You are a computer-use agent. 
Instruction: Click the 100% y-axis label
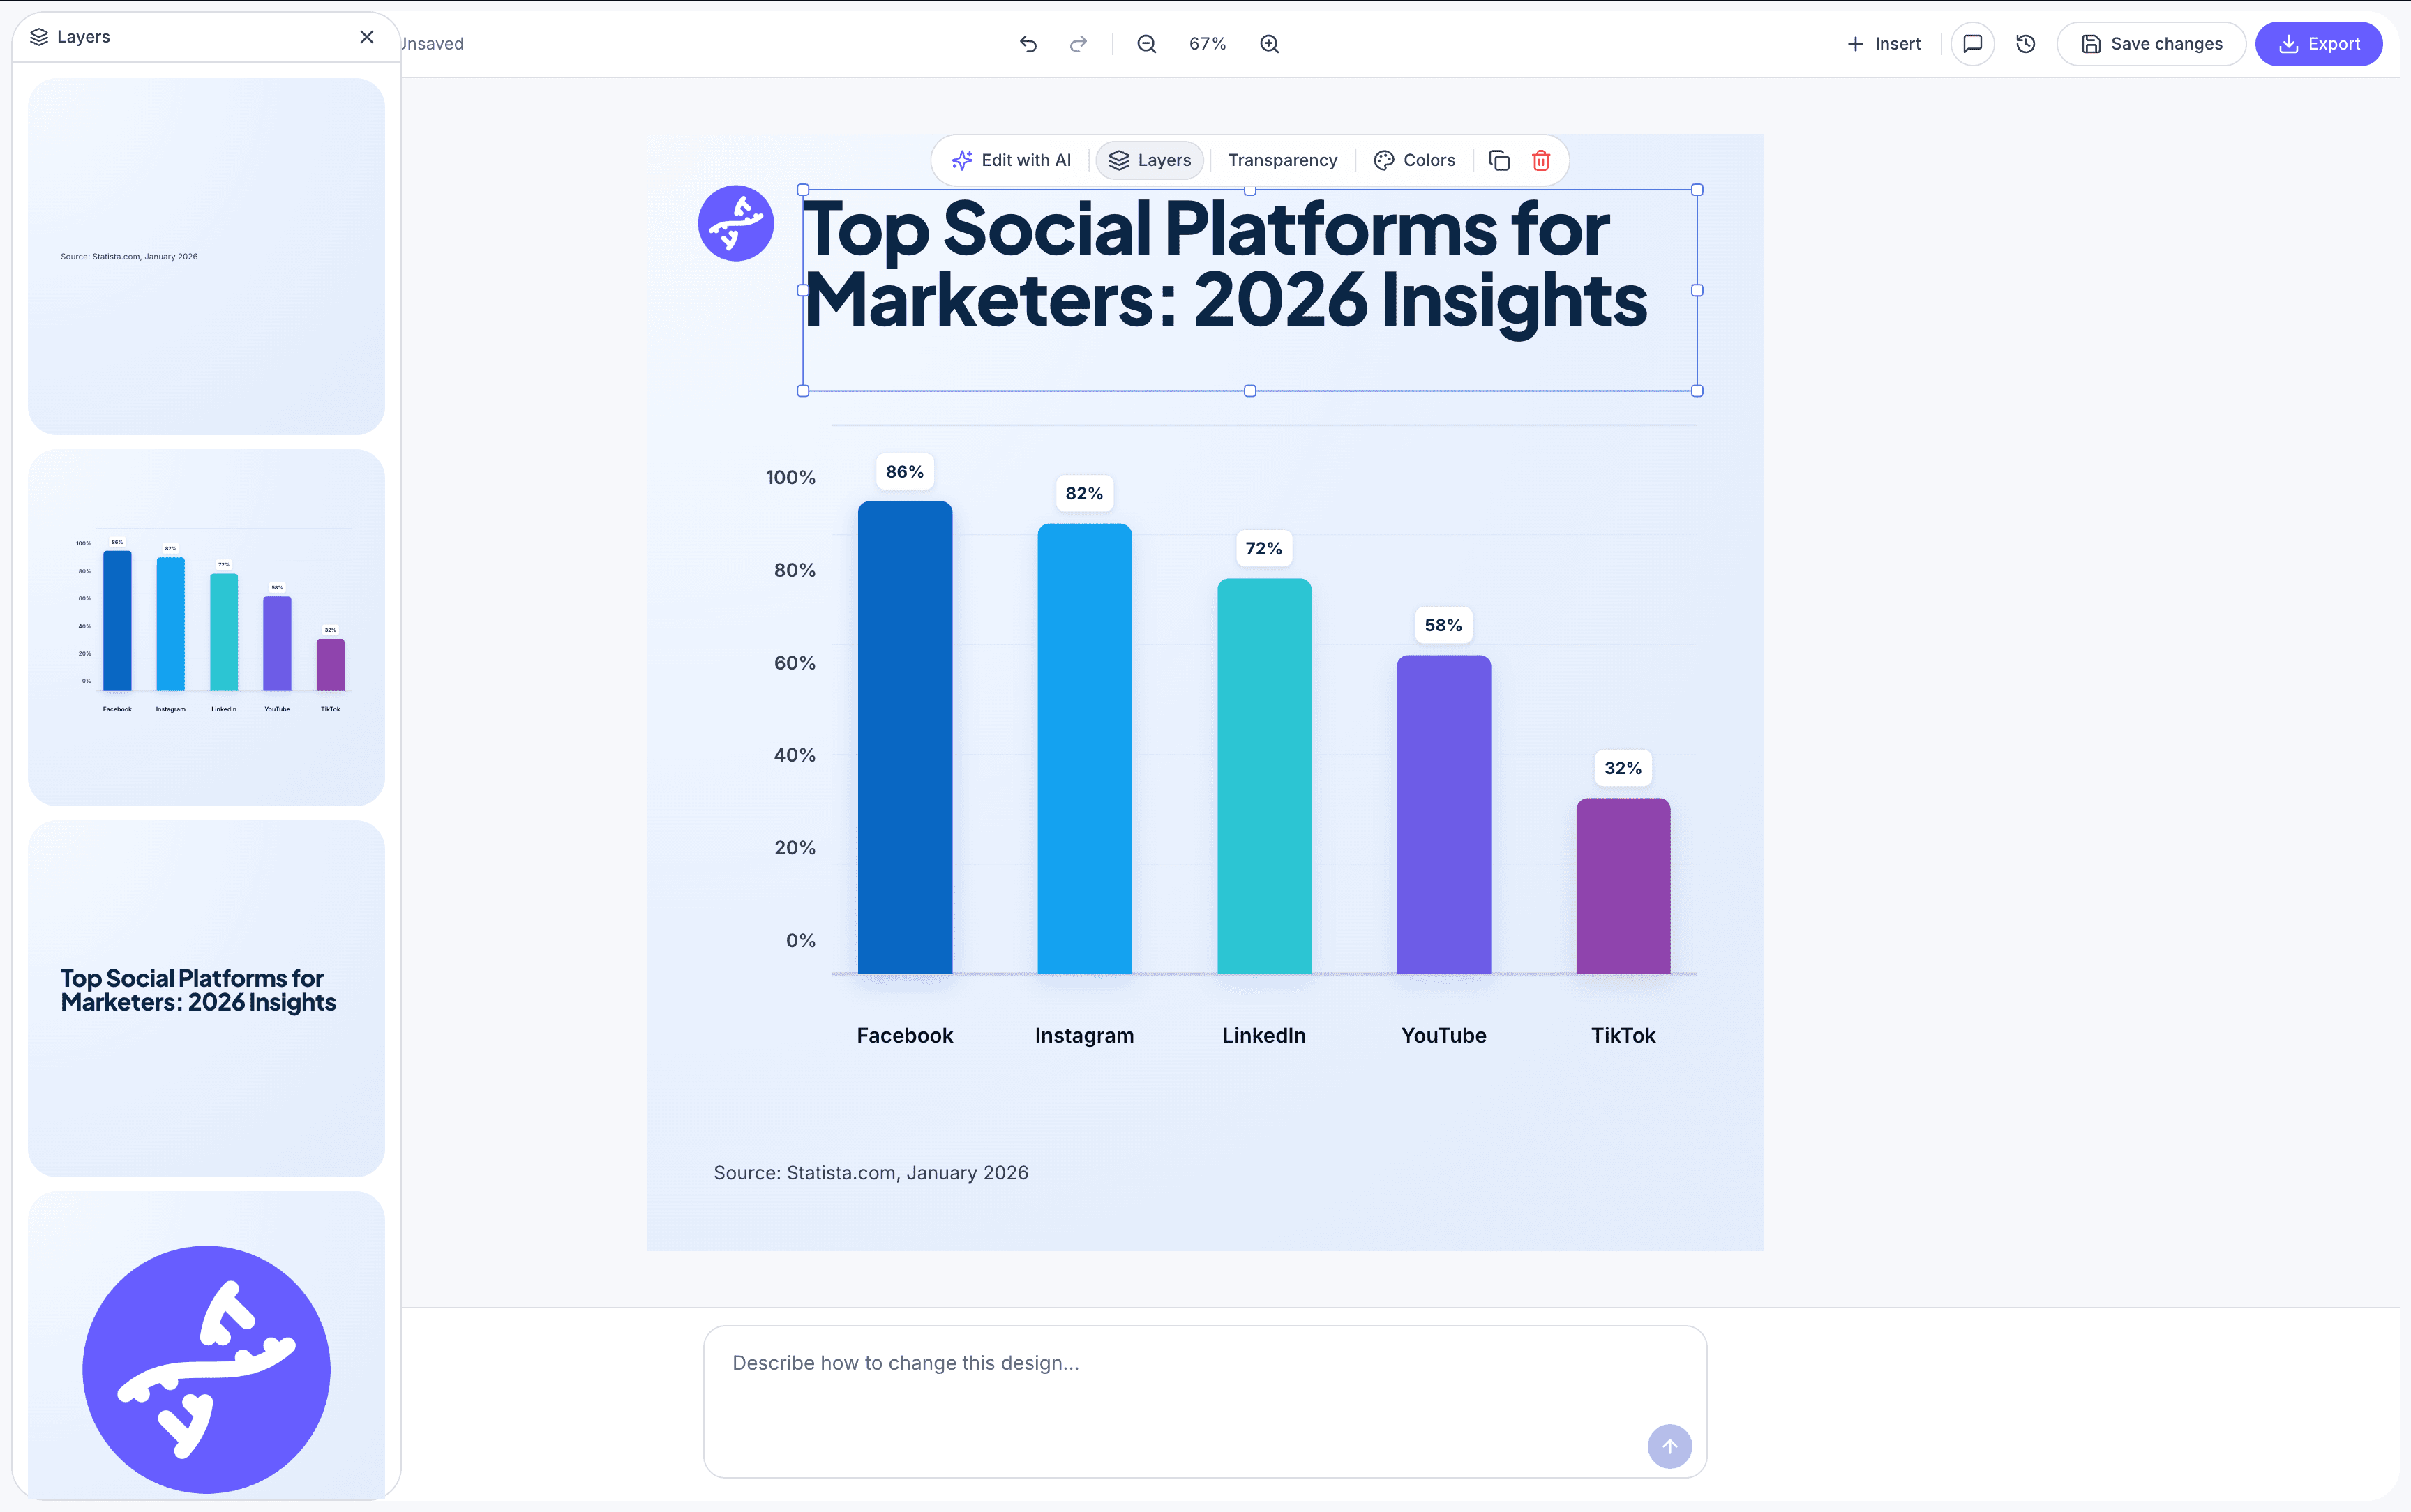click(x=790, y=477)
